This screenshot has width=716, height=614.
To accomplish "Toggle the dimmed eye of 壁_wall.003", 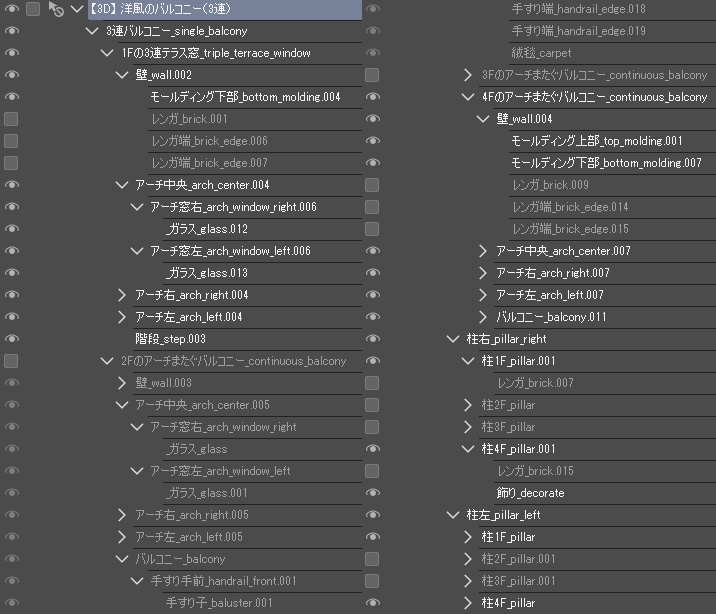I will [11, 383].
